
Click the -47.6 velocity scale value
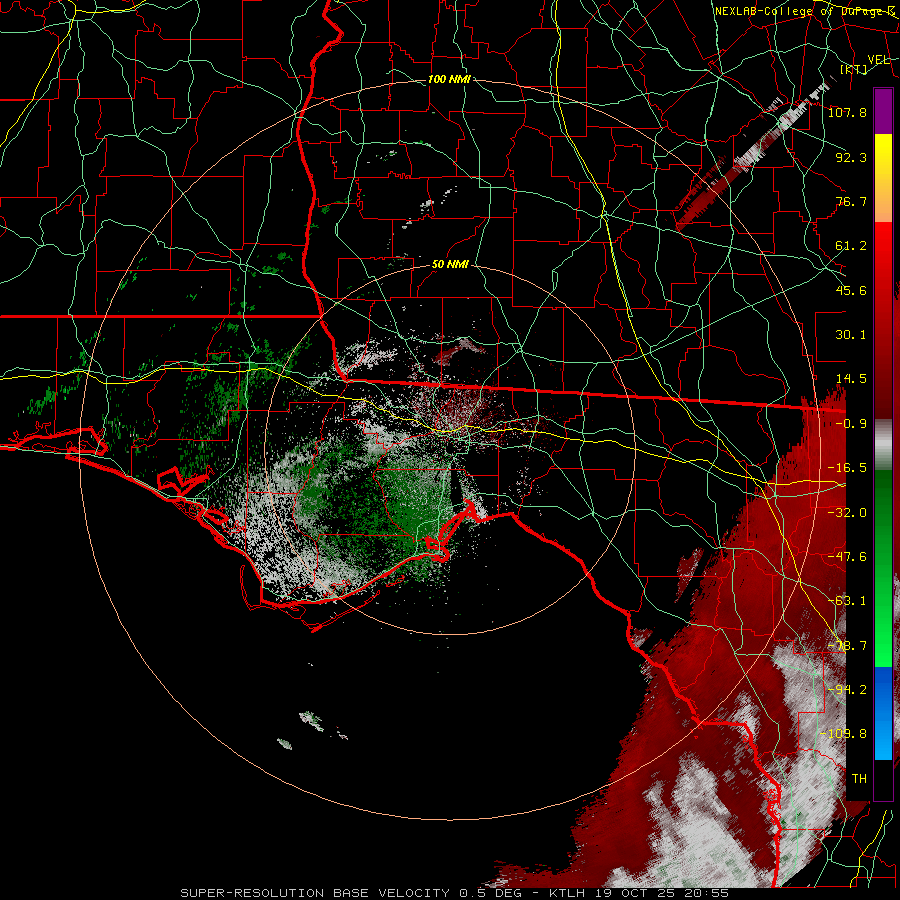click(x=847, y=557)
